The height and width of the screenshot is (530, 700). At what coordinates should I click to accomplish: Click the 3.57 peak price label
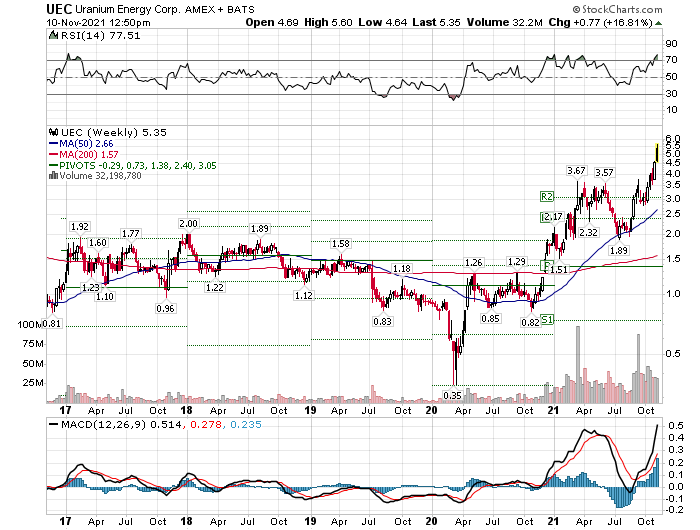tap(604, 172)
